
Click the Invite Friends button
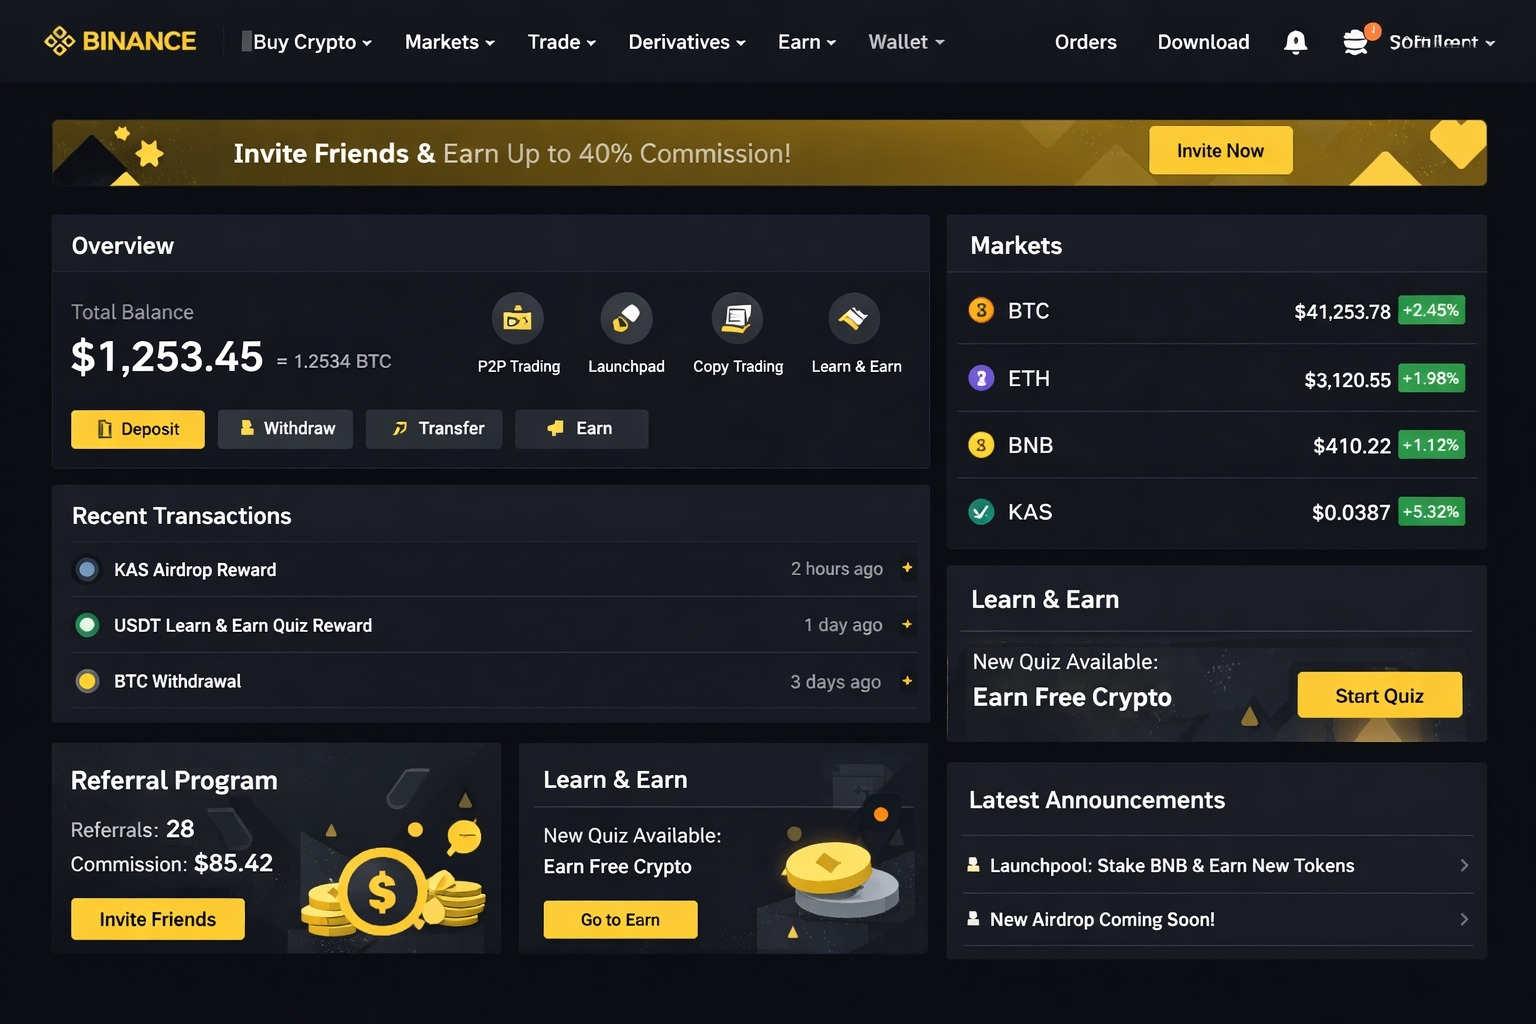tap(157, 919)
